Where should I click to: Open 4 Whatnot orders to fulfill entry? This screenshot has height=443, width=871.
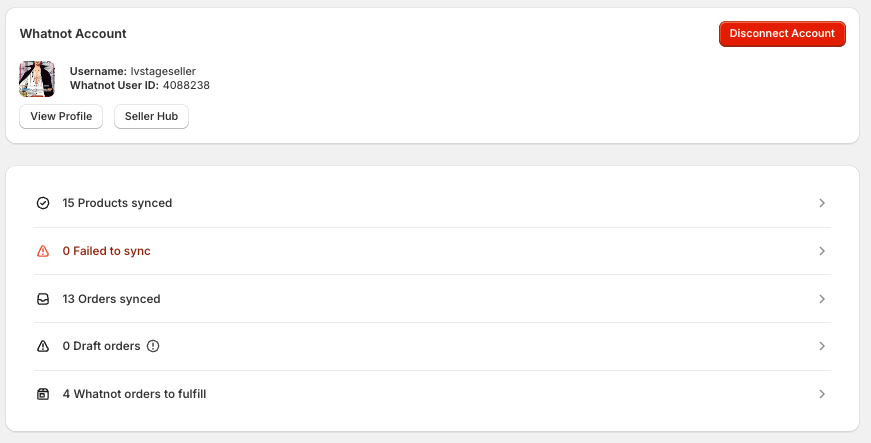(x=134, y=394)
